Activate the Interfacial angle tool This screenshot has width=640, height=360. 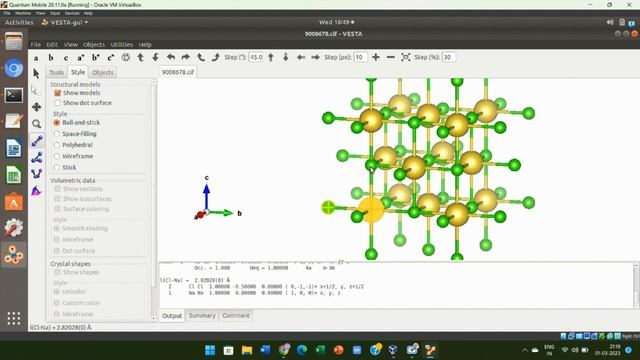(36, 191)
